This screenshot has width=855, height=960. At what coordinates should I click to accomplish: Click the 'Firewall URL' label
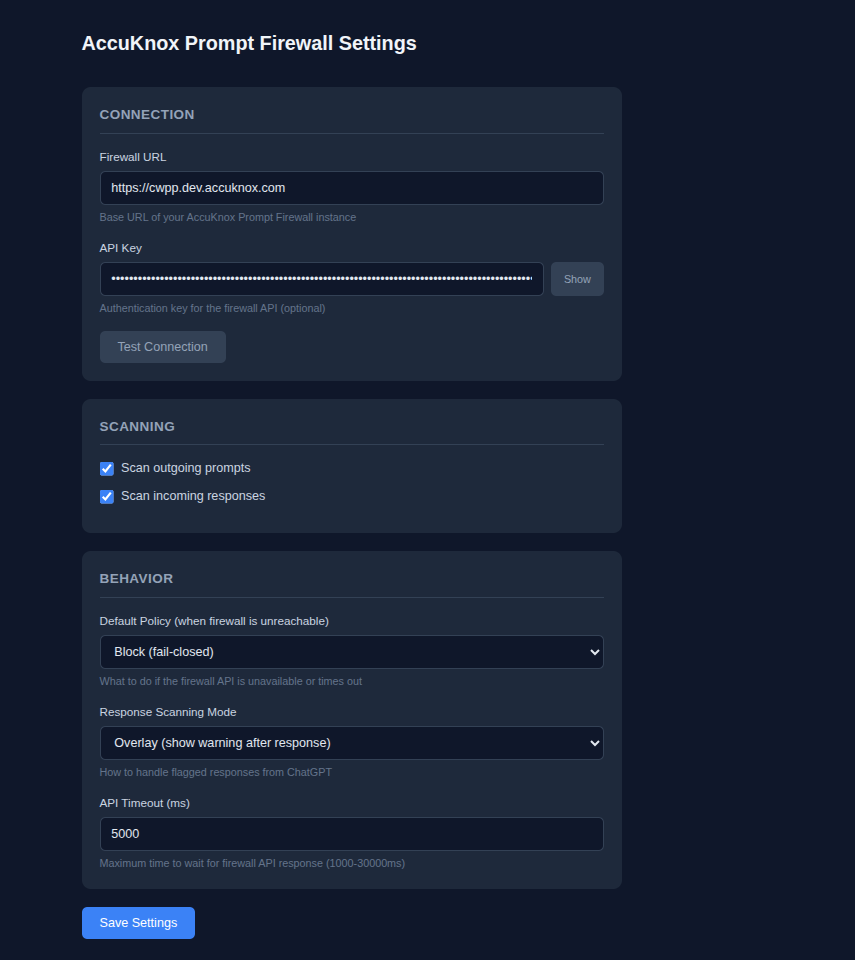click(133, 157)
